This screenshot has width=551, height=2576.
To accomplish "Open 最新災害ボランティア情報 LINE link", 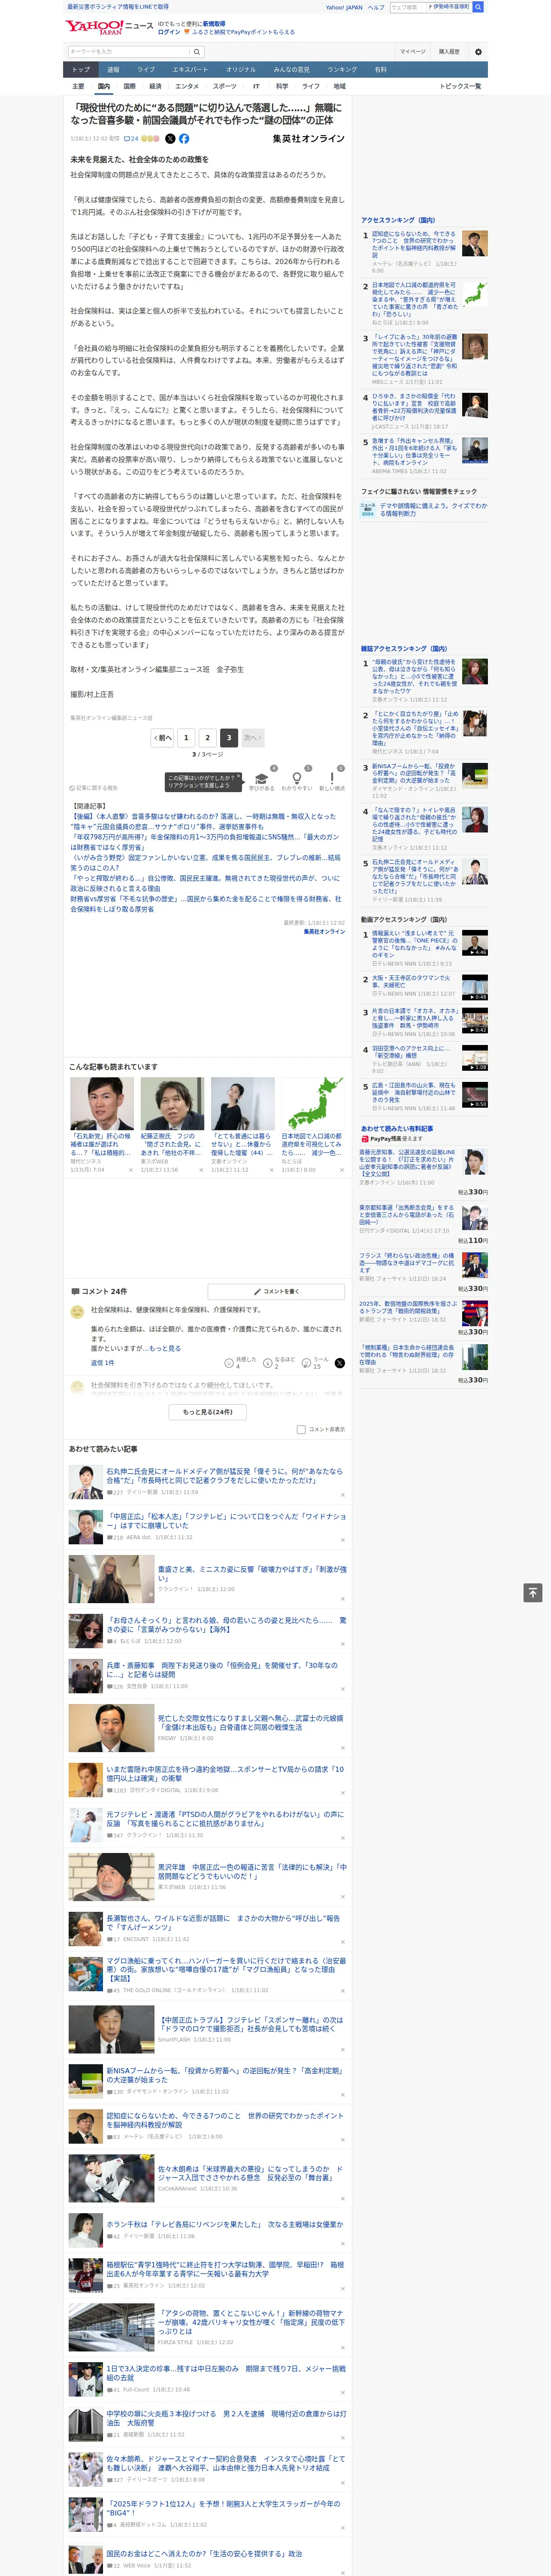I will point(118,7).
